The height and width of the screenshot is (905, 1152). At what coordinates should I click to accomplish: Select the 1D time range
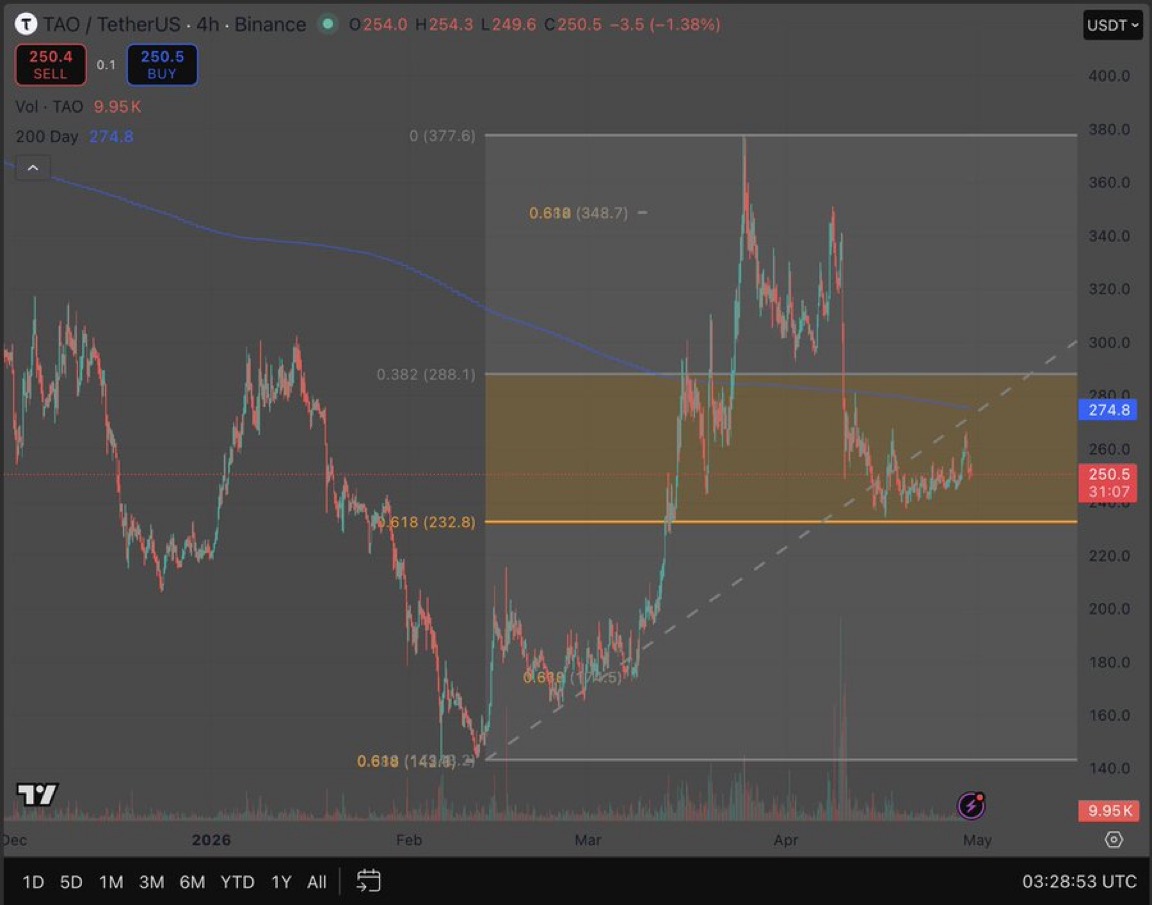click(x=33, y=881)
